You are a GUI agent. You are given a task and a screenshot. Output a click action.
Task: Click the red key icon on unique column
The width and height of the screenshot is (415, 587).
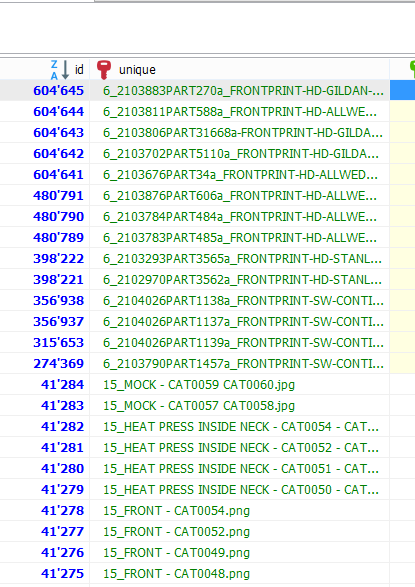[x=104, y=70]
